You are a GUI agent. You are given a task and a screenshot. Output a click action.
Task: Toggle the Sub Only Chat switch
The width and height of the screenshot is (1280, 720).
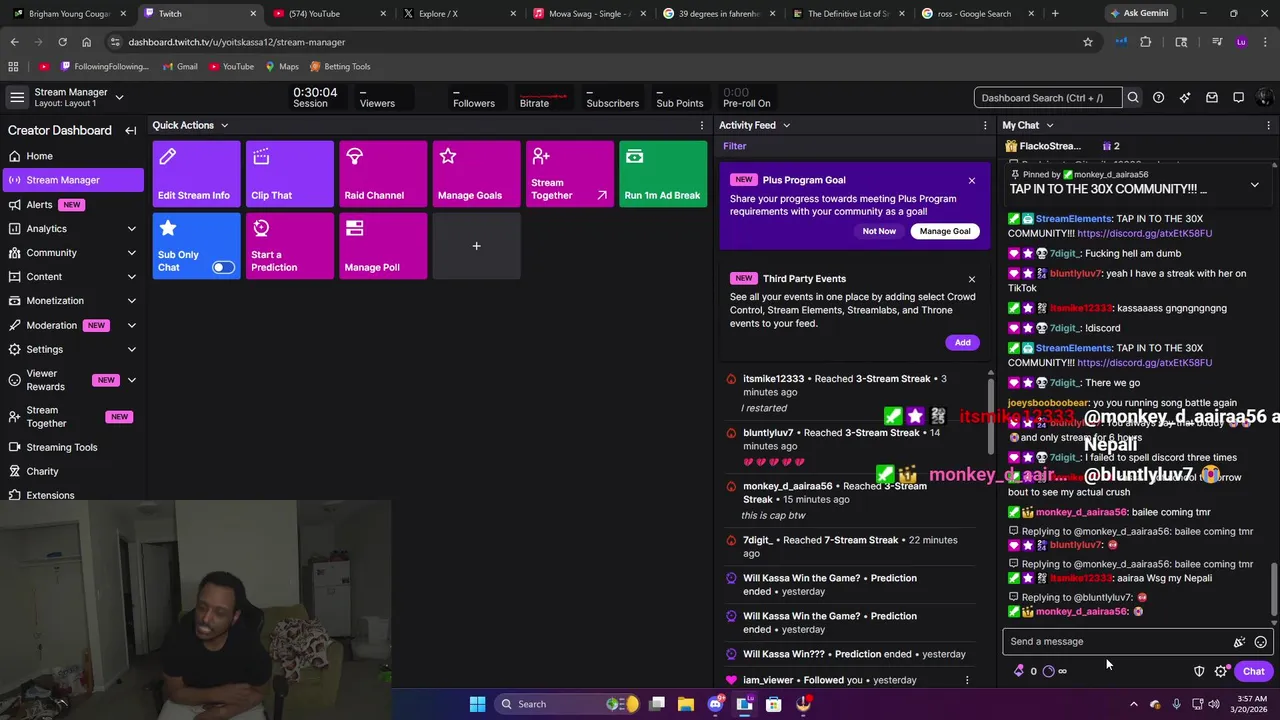pyautogui.click(x=223, y=267)
